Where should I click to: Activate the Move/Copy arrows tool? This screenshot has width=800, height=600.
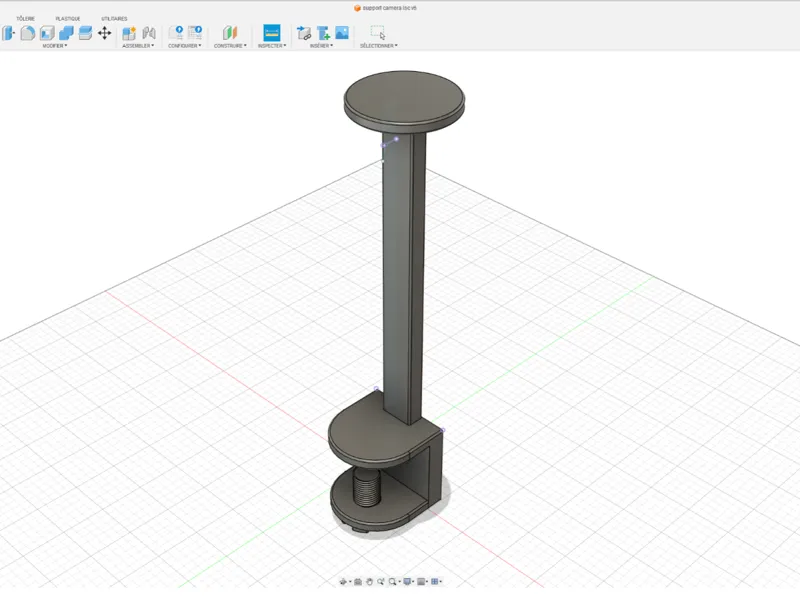coord(105,33)
